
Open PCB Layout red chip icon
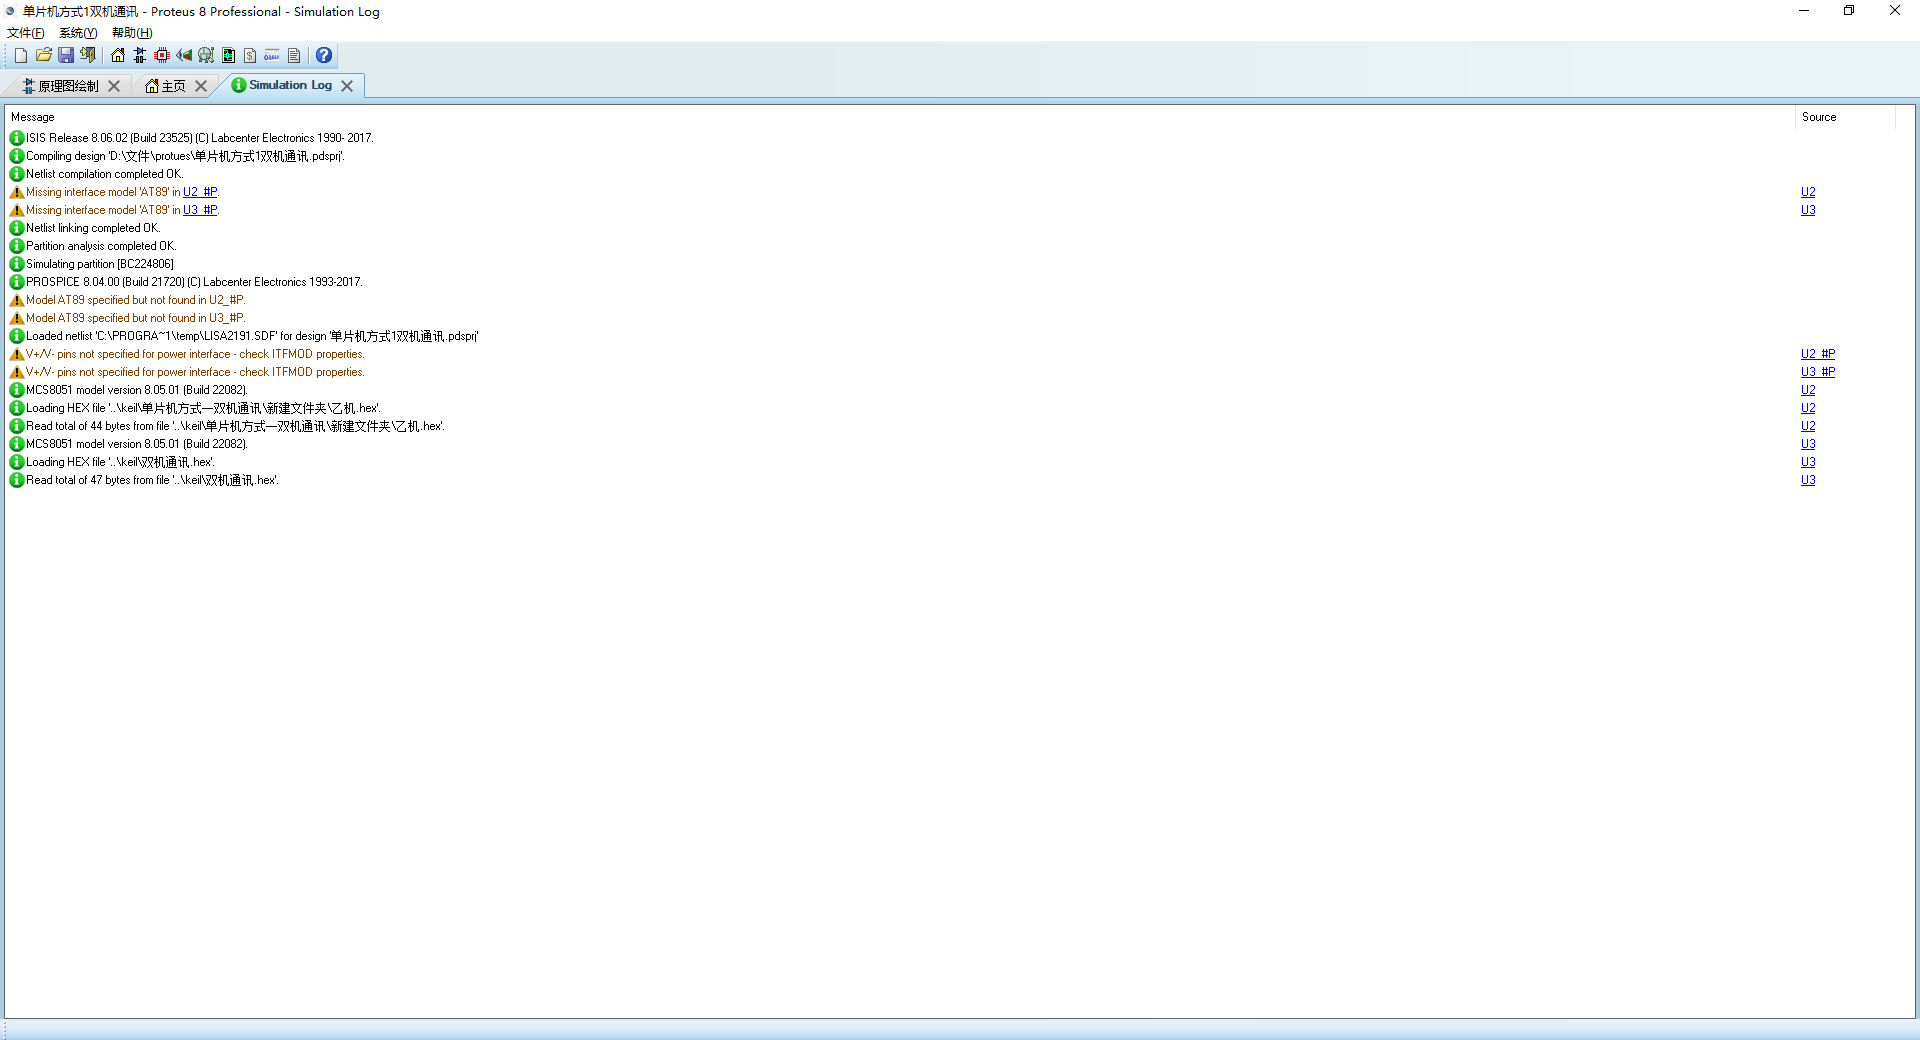coord(162,56)
